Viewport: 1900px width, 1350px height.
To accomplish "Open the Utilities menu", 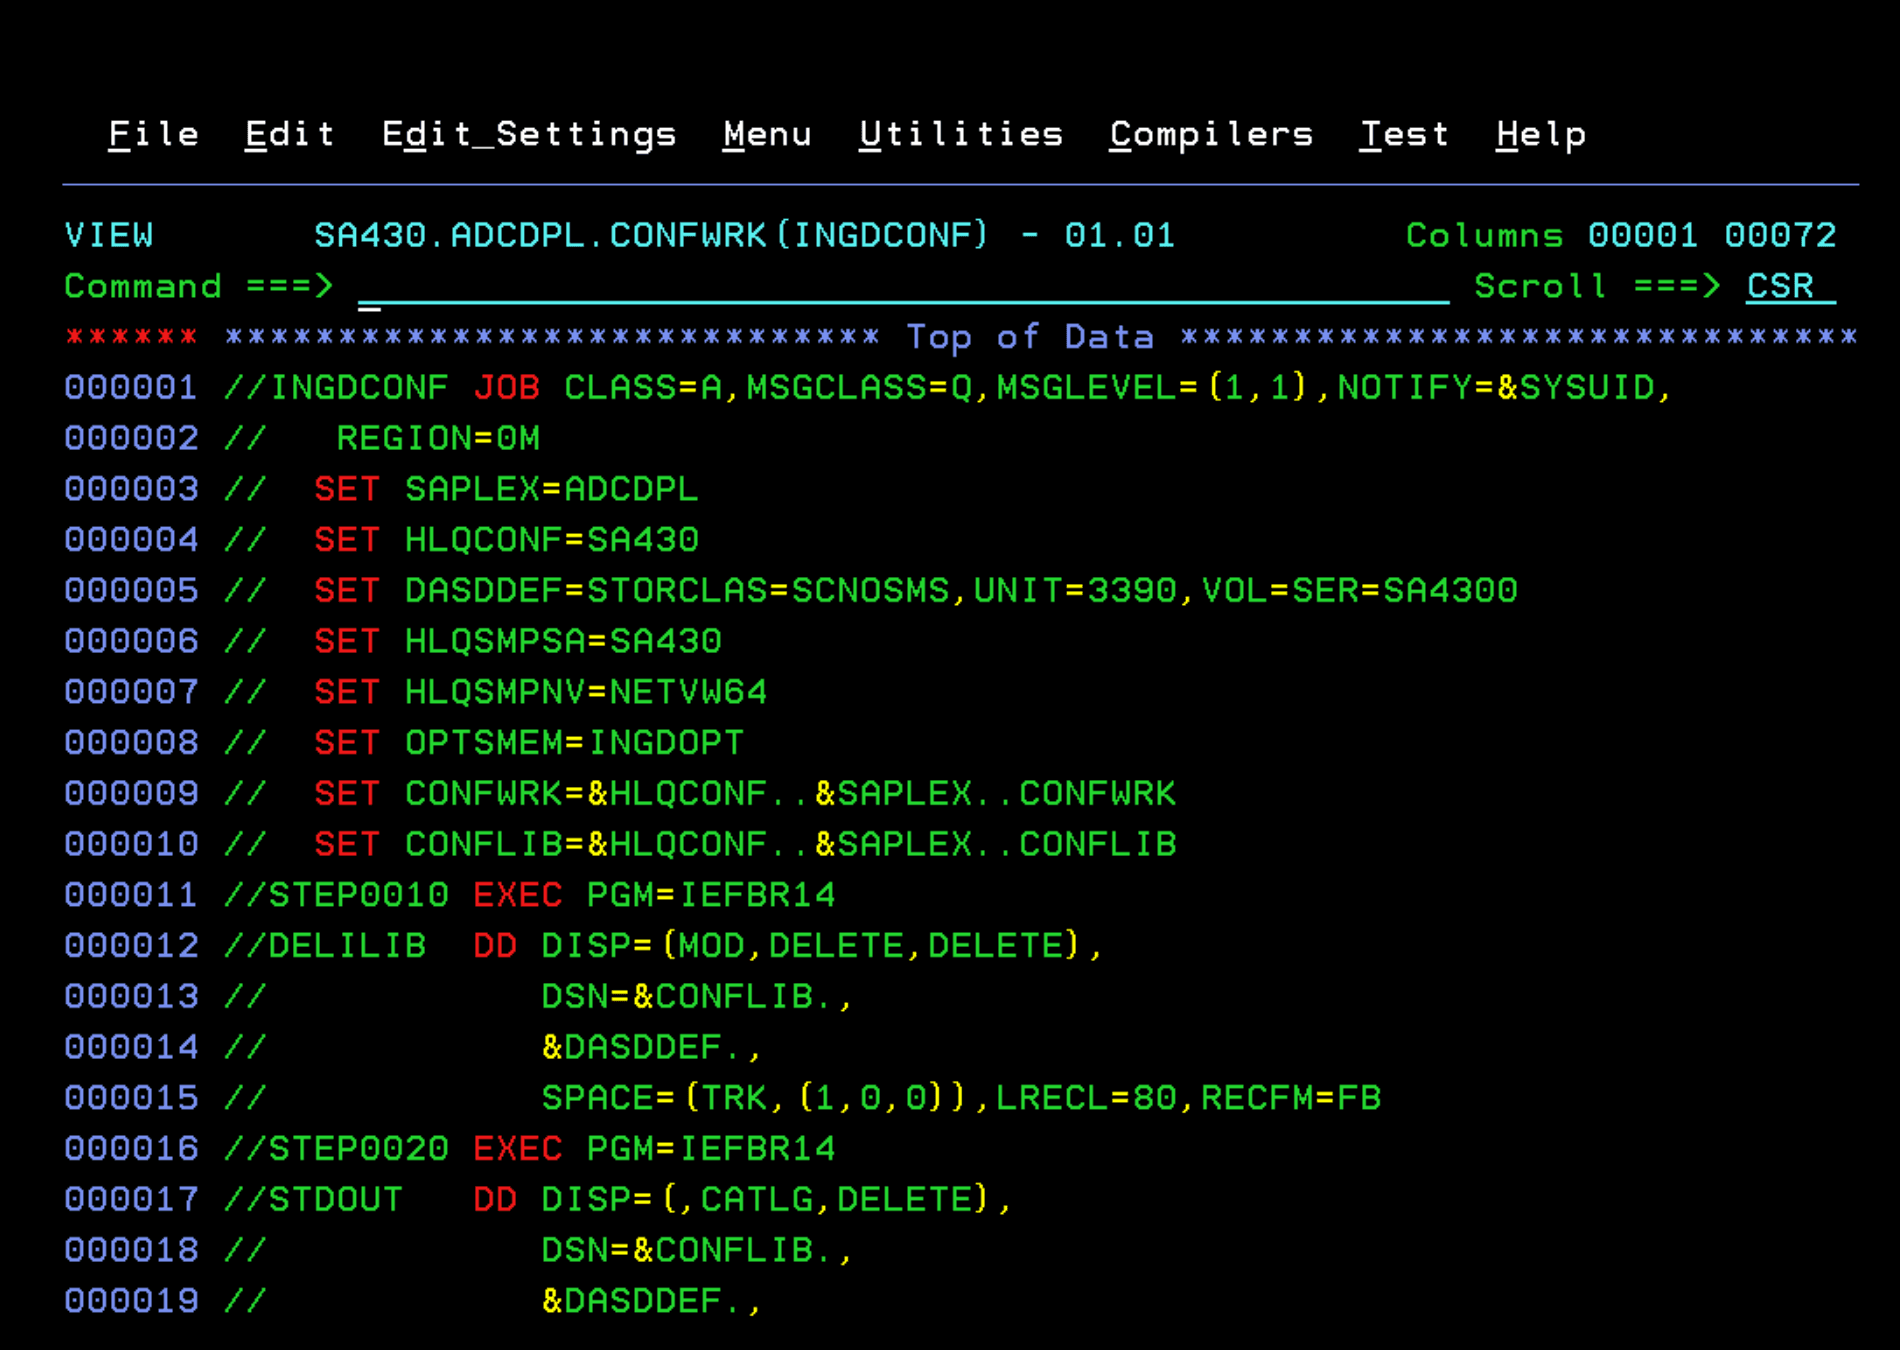I will point(961,134).
